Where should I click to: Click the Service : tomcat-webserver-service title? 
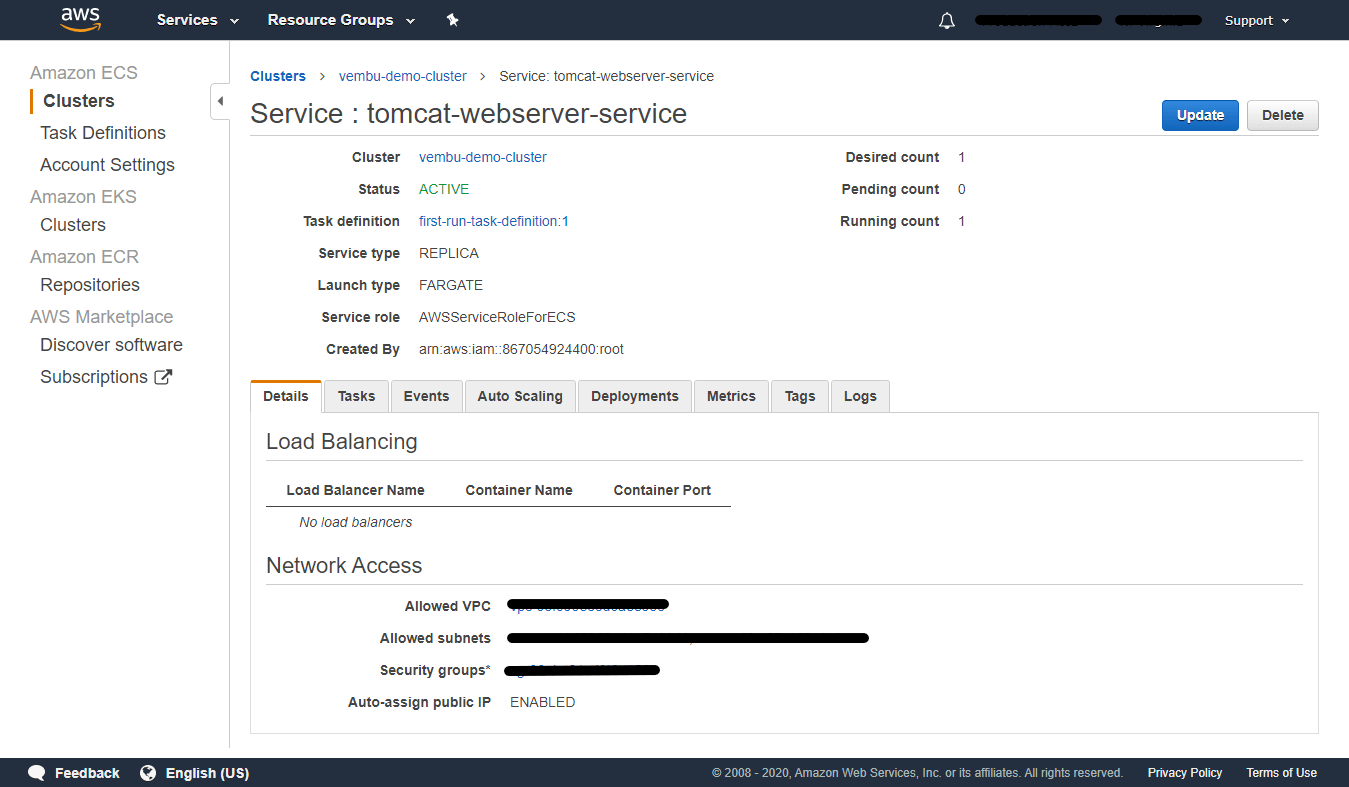pyautogui.click(x=468, y=114)
